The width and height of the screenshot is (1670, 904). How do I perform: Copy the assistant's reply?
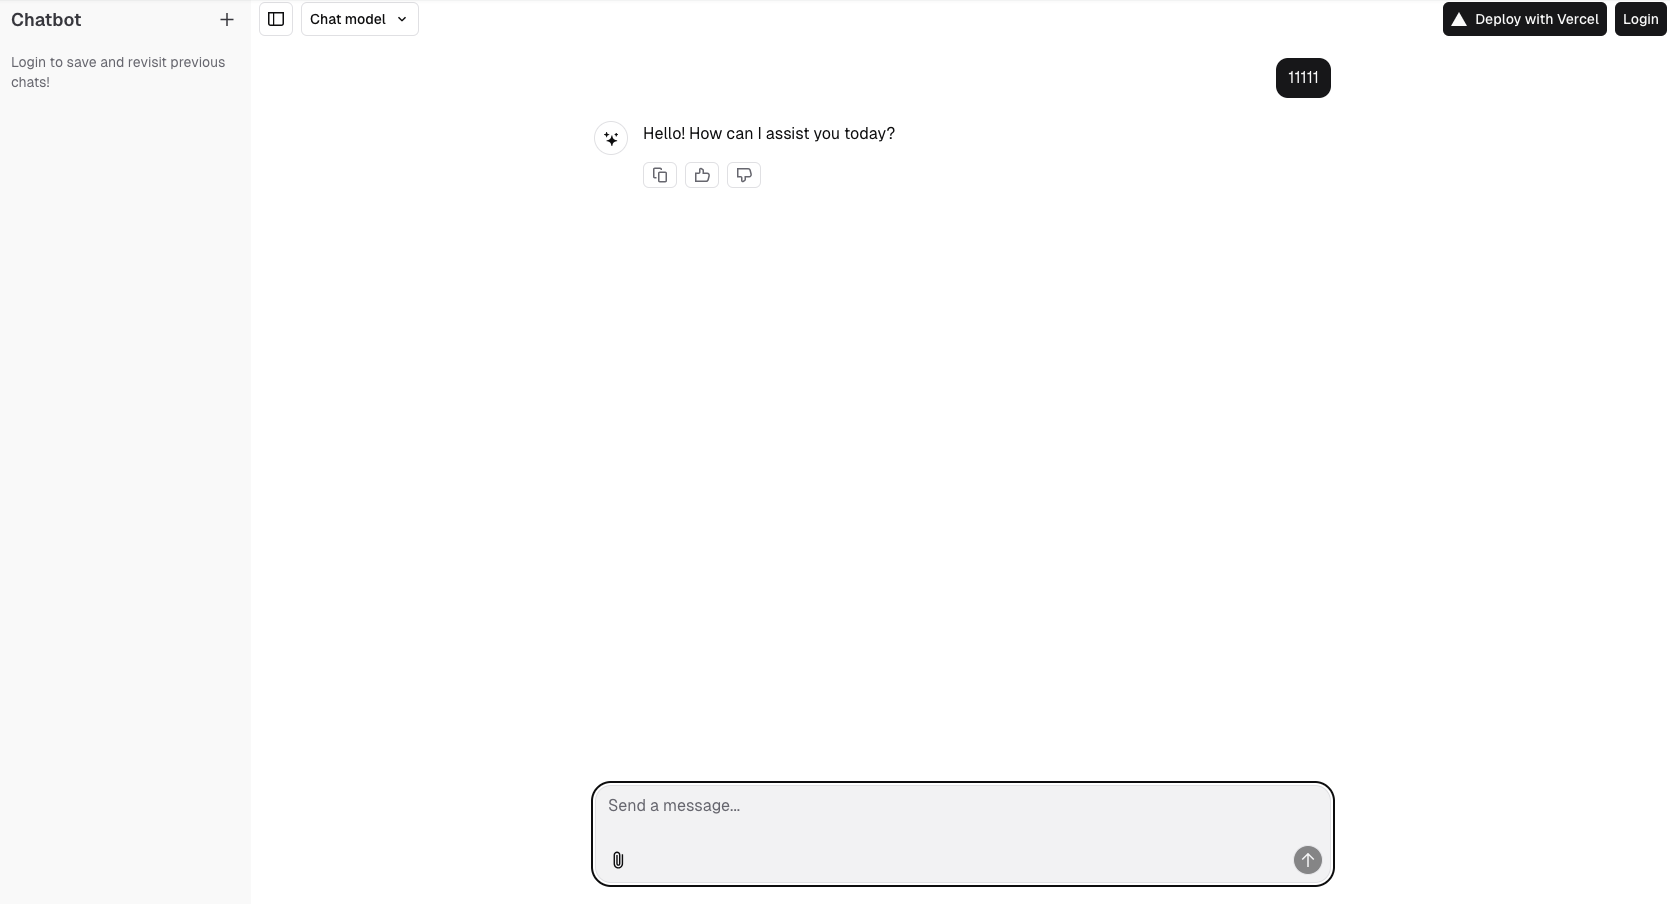tap(660, 175)
